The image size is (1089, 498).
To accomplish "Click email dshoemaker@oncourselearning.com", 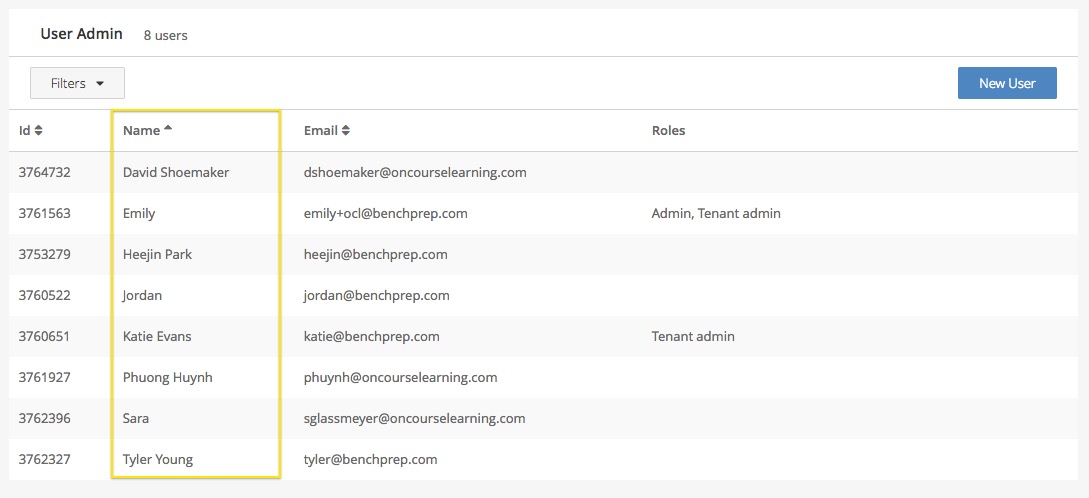I will click(415, 172).
